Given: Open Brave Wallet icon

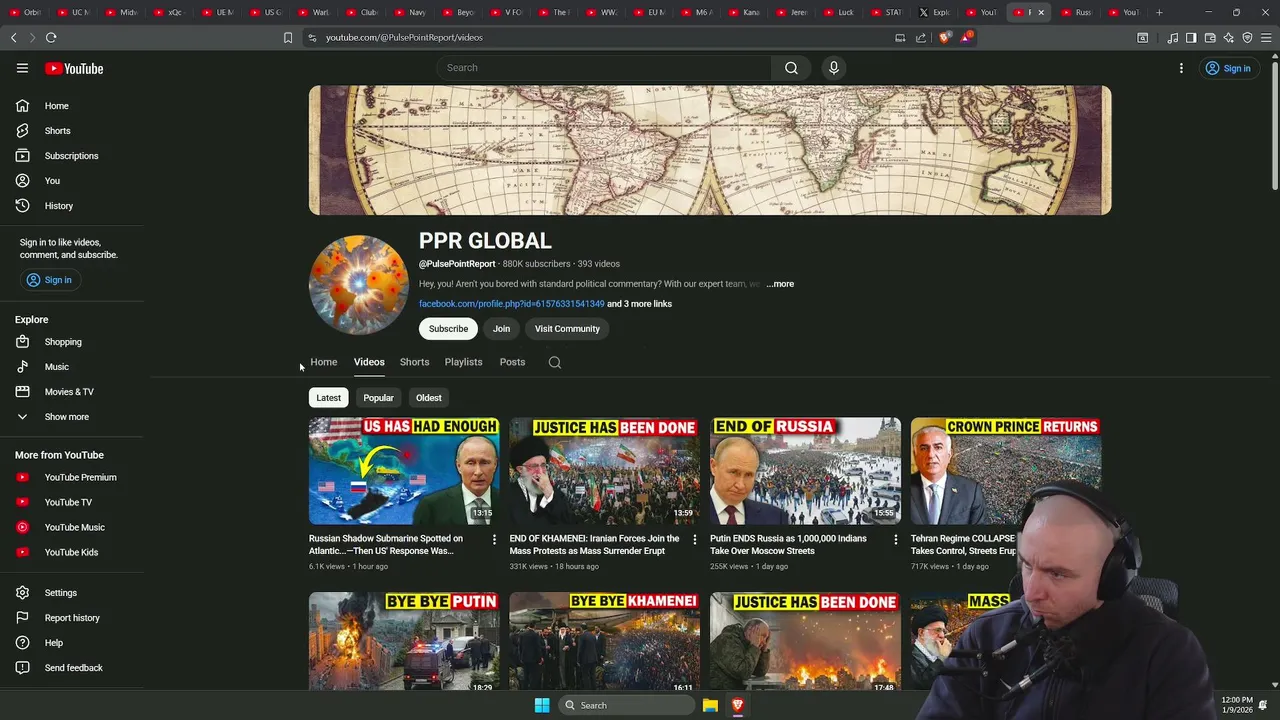Looking at the screenshot, I should [x=1210, y=38].
